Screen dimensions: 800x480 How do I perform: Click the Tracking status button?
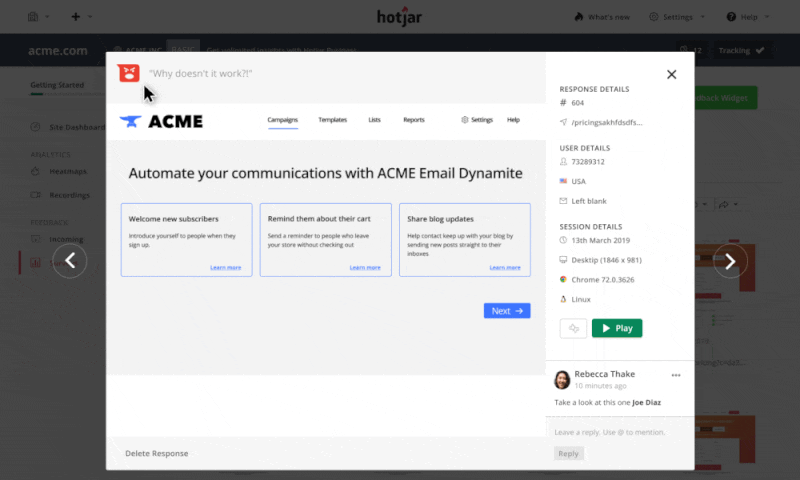(741, 50)
